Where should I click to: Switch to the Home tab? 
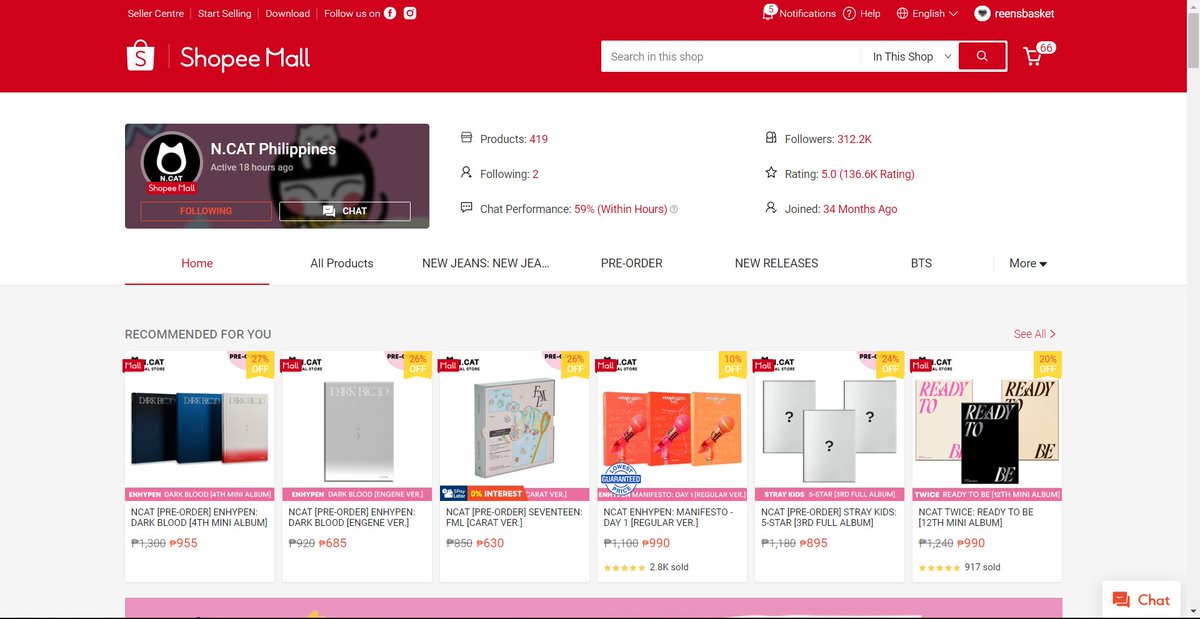(x=197, y=263)
